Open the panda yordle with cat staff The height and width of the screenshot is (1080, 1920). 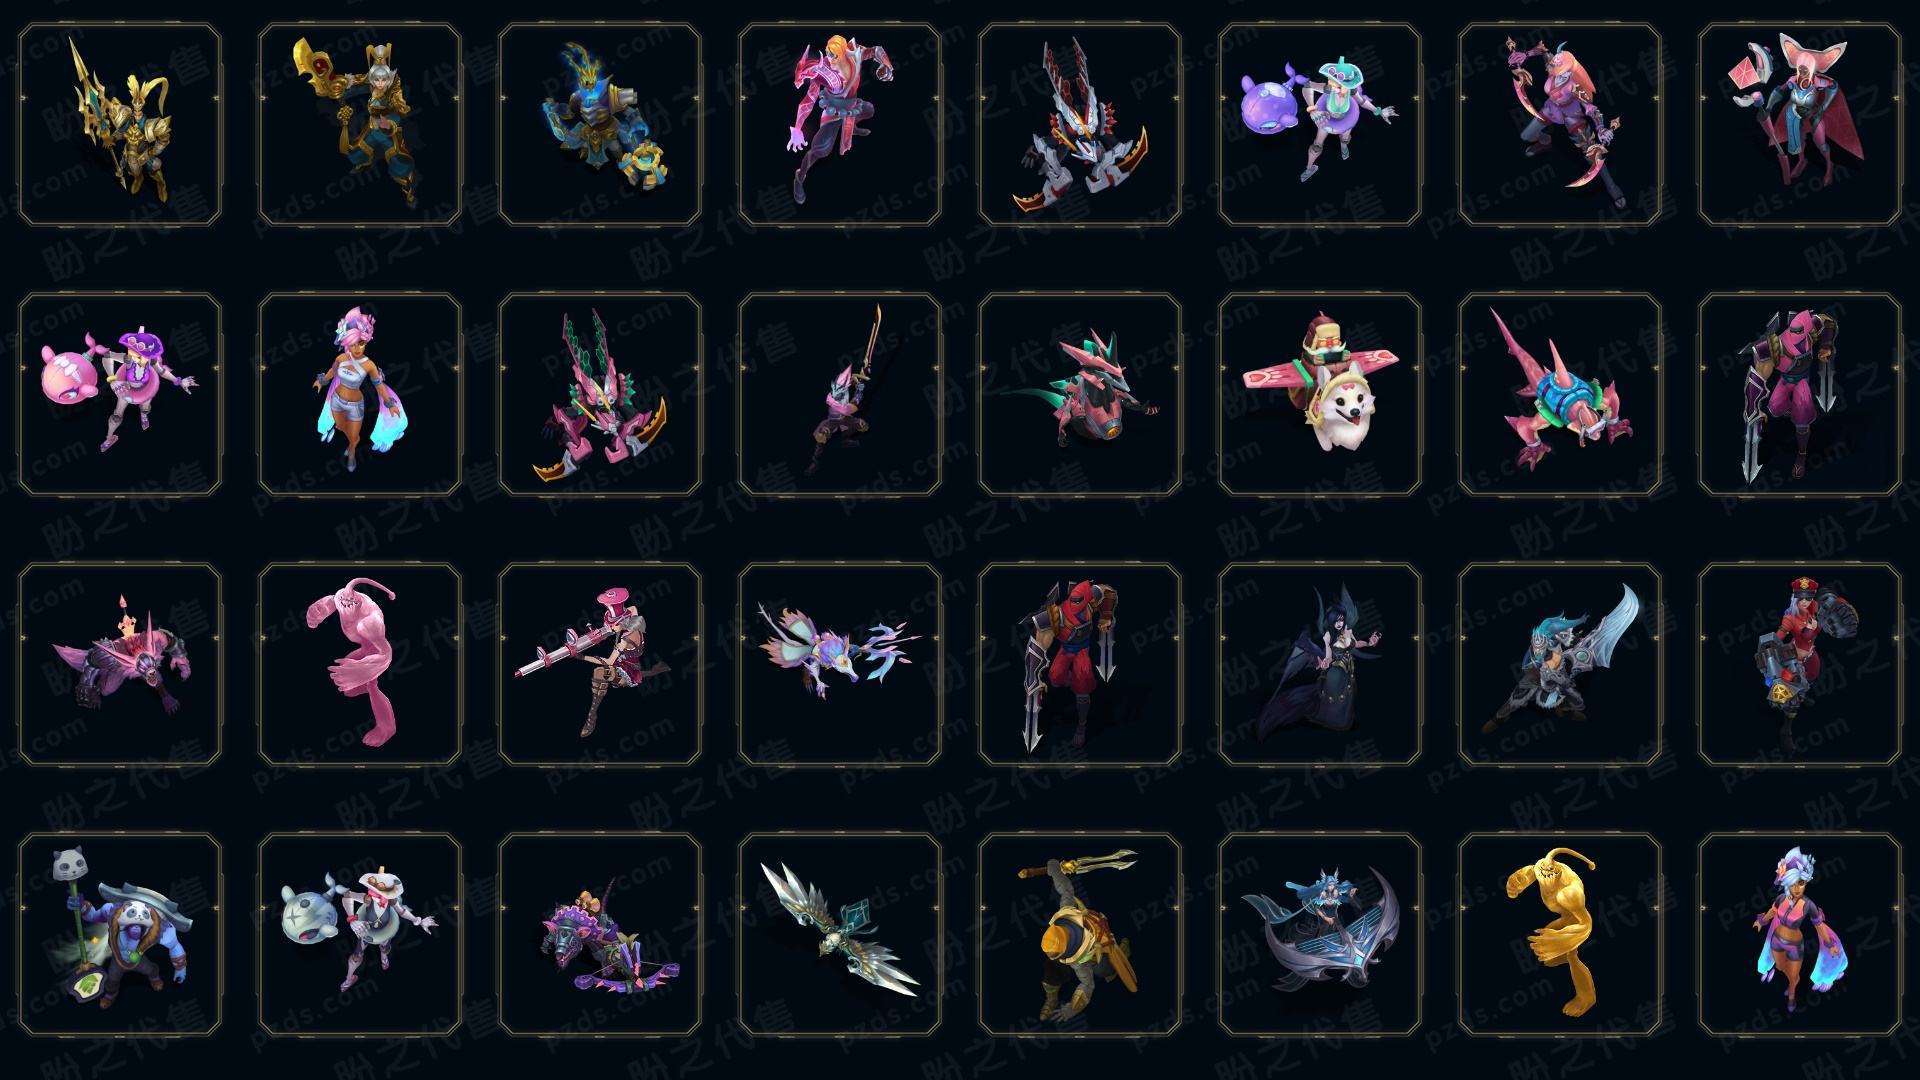pos(120,934)
